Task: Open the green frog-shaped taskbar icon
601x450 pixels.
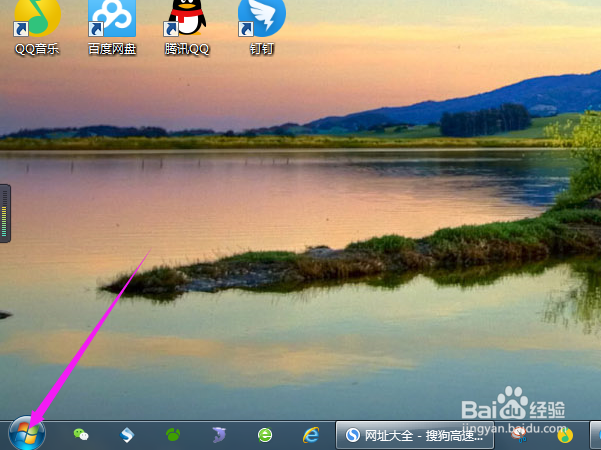Action: coord(173,434)
